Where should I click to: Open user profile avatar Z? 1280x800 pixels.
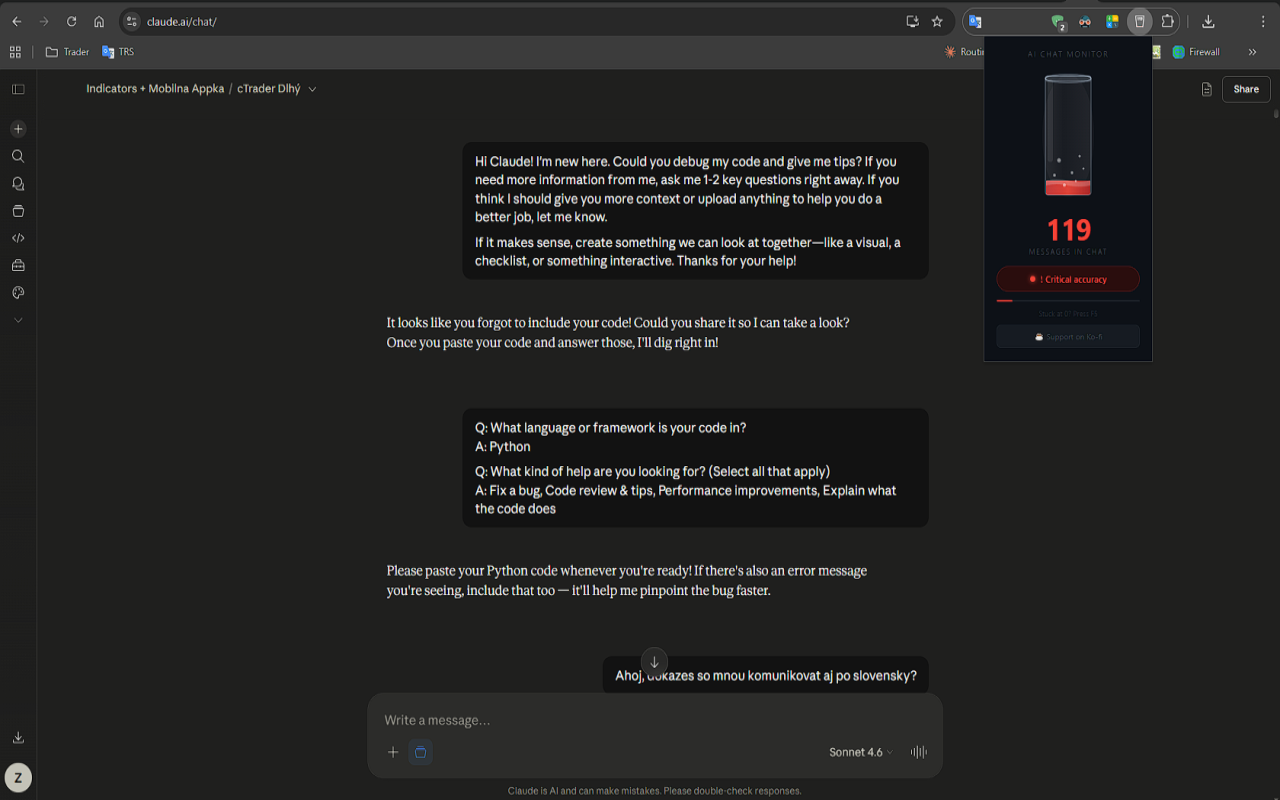[x=18, y=777]
